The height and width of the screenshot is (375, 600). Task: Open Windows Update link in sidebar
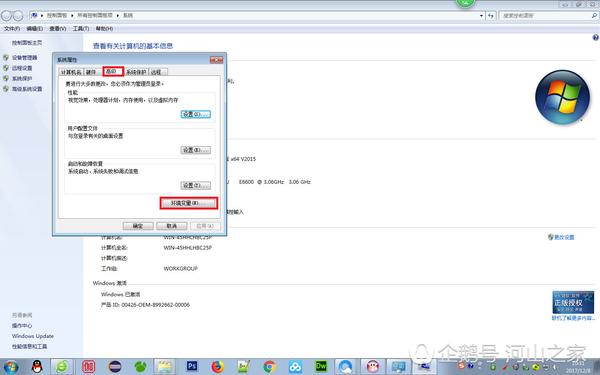(x=33, y=336)
